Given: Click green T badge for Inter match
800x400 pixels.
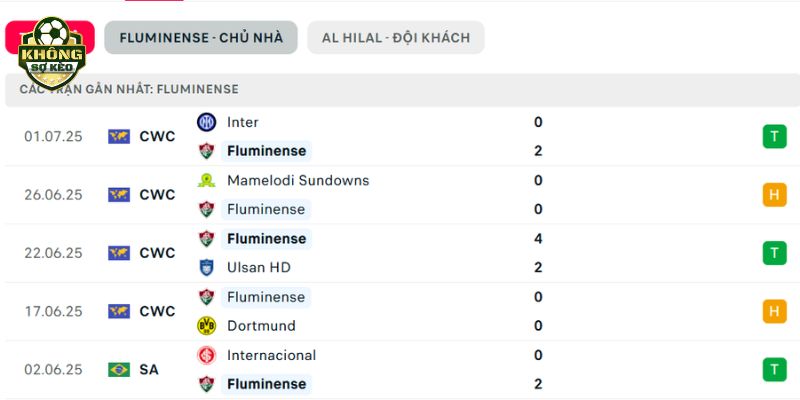Looking at the screenshot, I should (774, 137).
